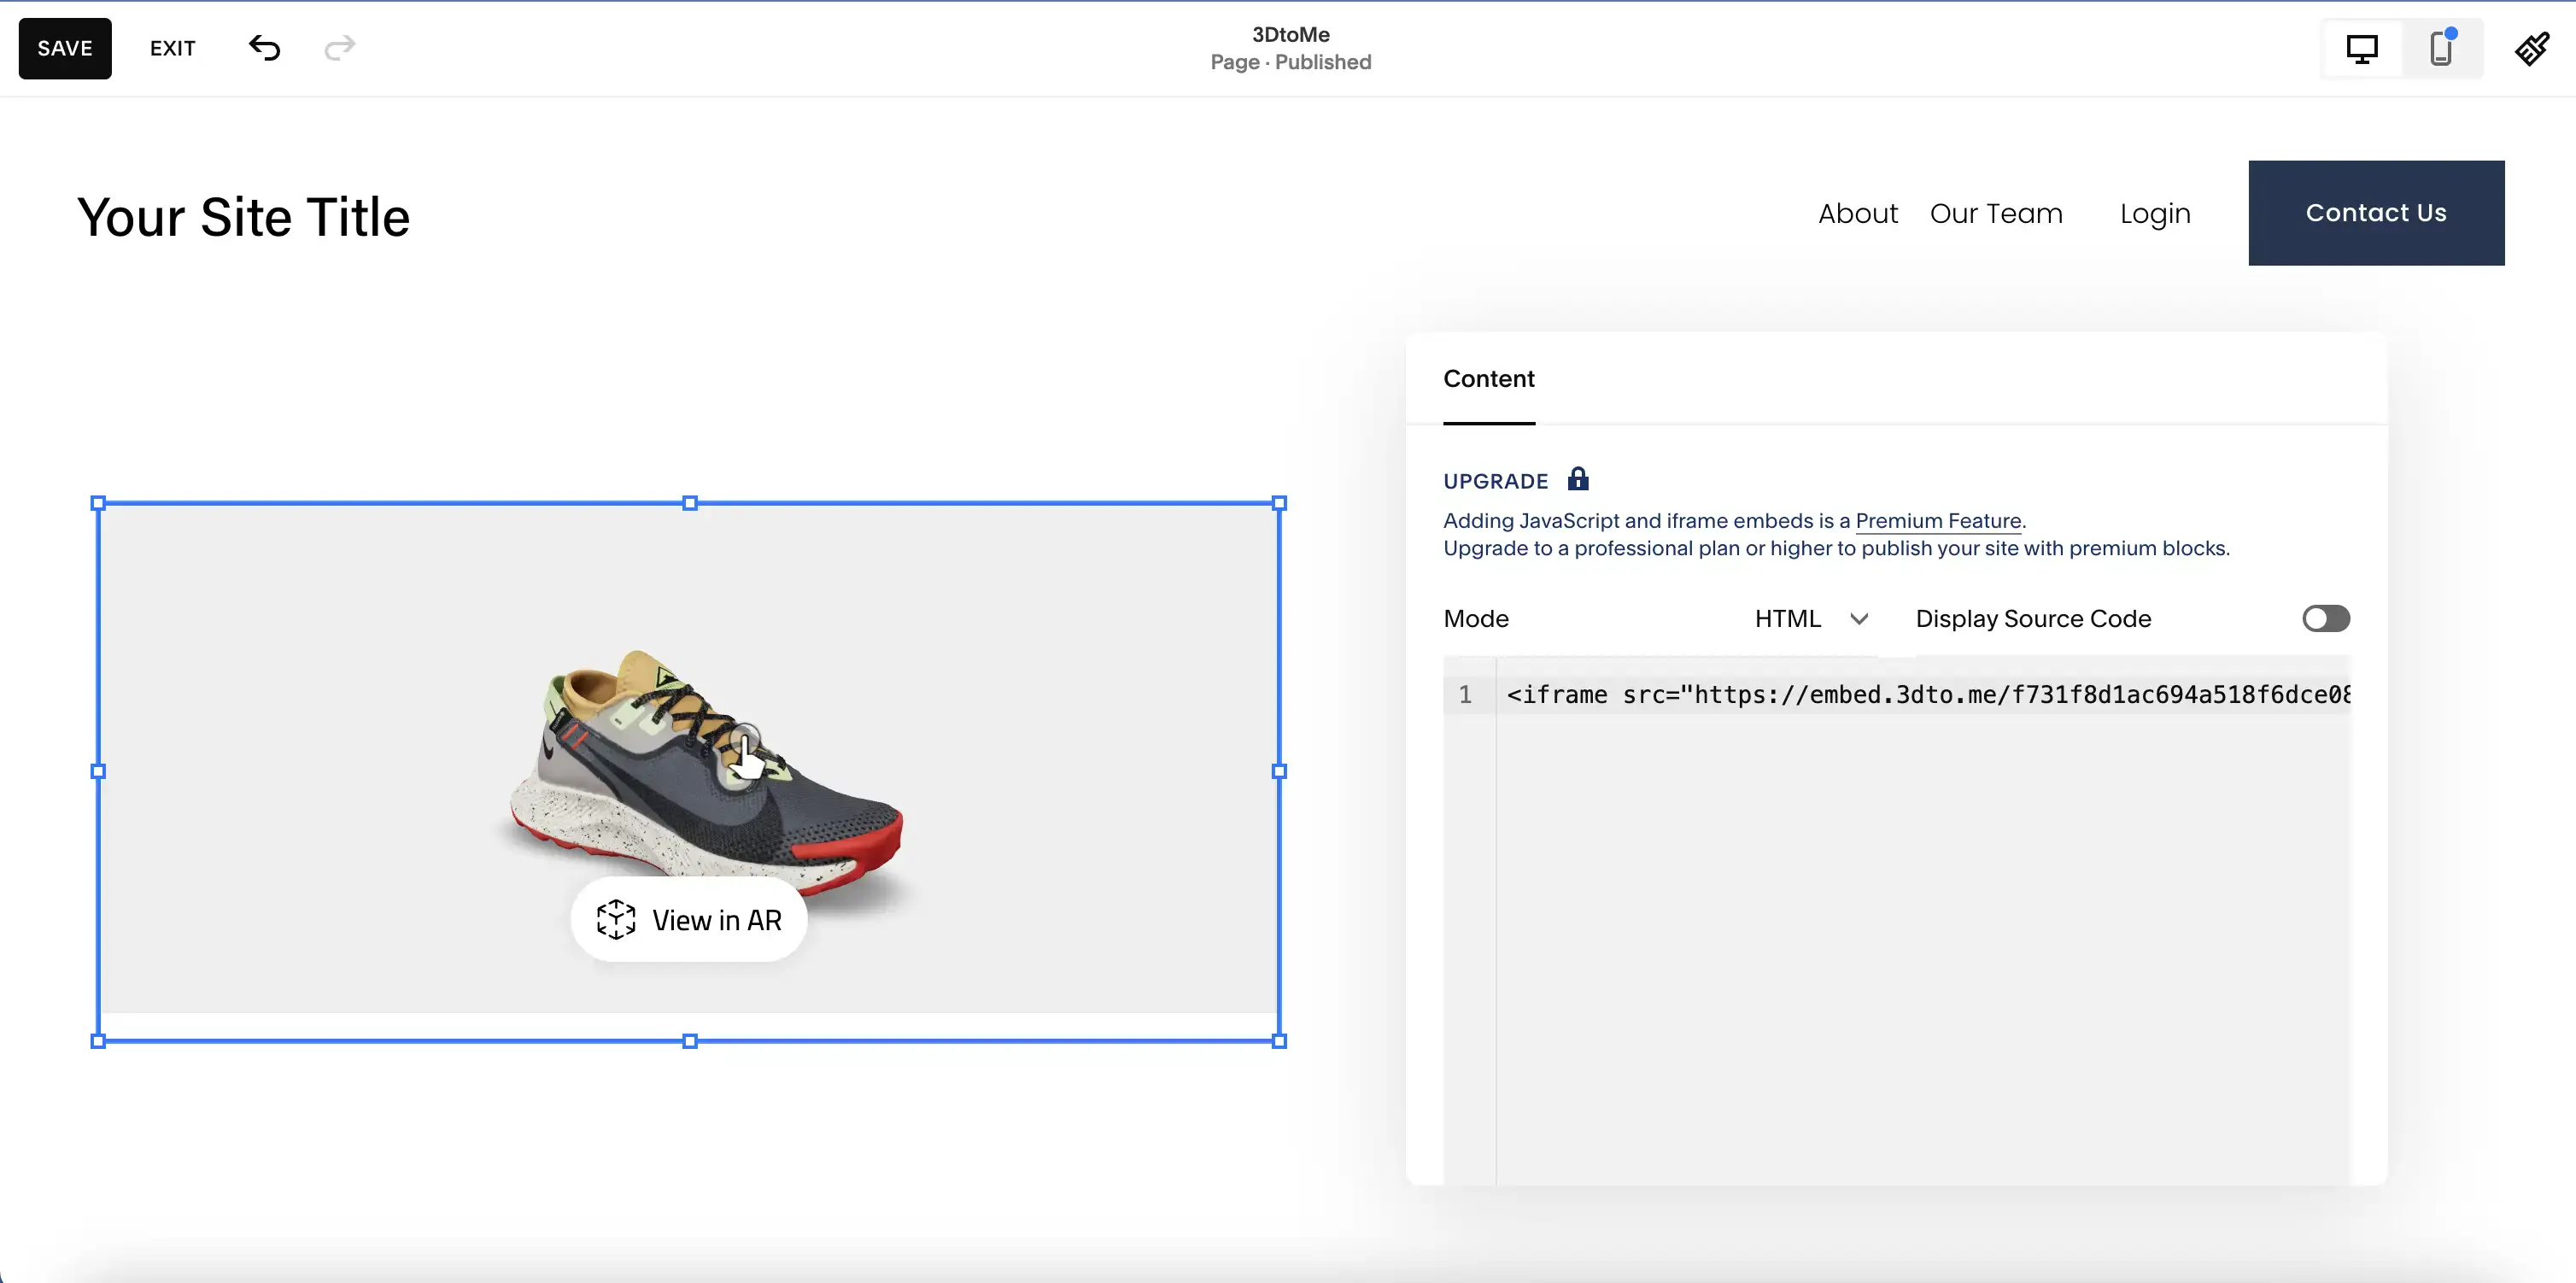Viewport: 2576px width, 1283px height.
Task: Click the left-middle handle of the selected block
Action: click(98, 771)
